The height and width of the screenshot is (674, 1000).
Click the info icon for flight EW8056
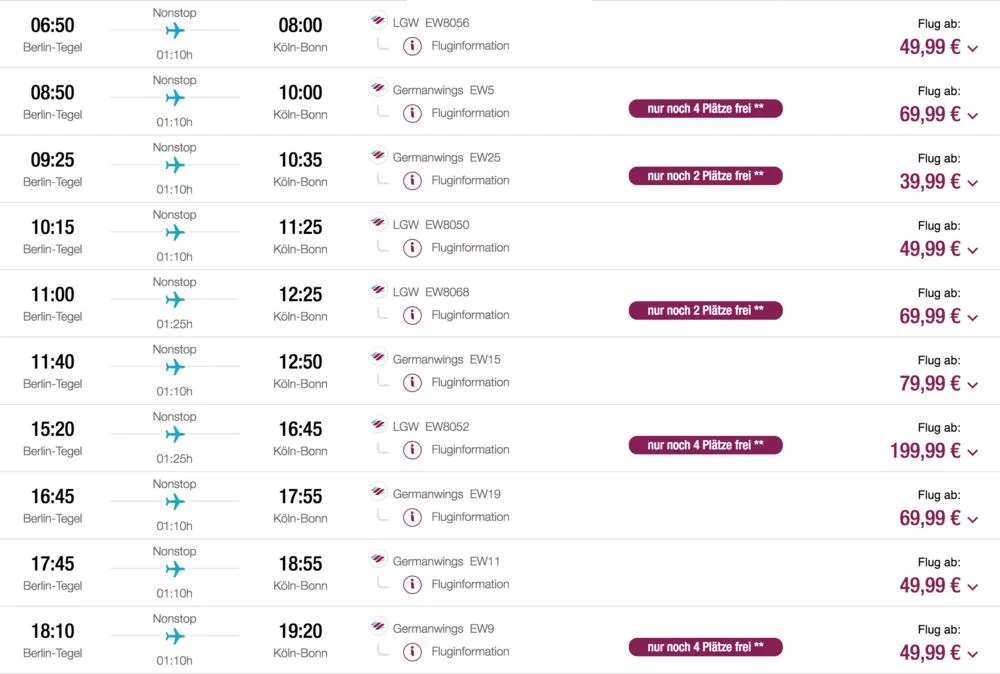click(412, 46)
